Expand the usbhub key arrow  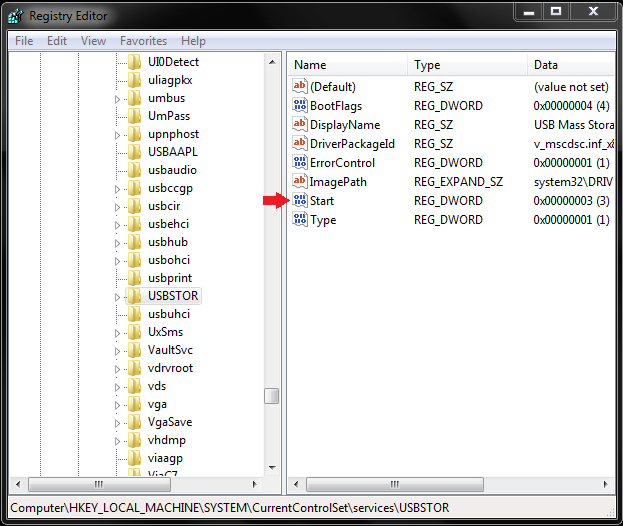117,243
